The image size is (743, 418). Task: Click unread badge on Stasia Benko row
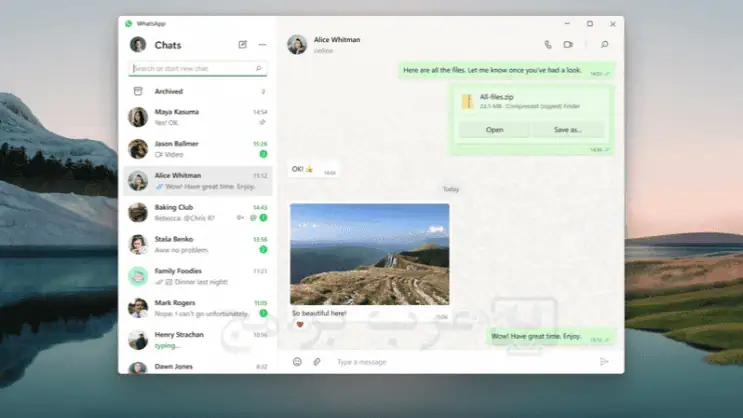coord(263,249)
